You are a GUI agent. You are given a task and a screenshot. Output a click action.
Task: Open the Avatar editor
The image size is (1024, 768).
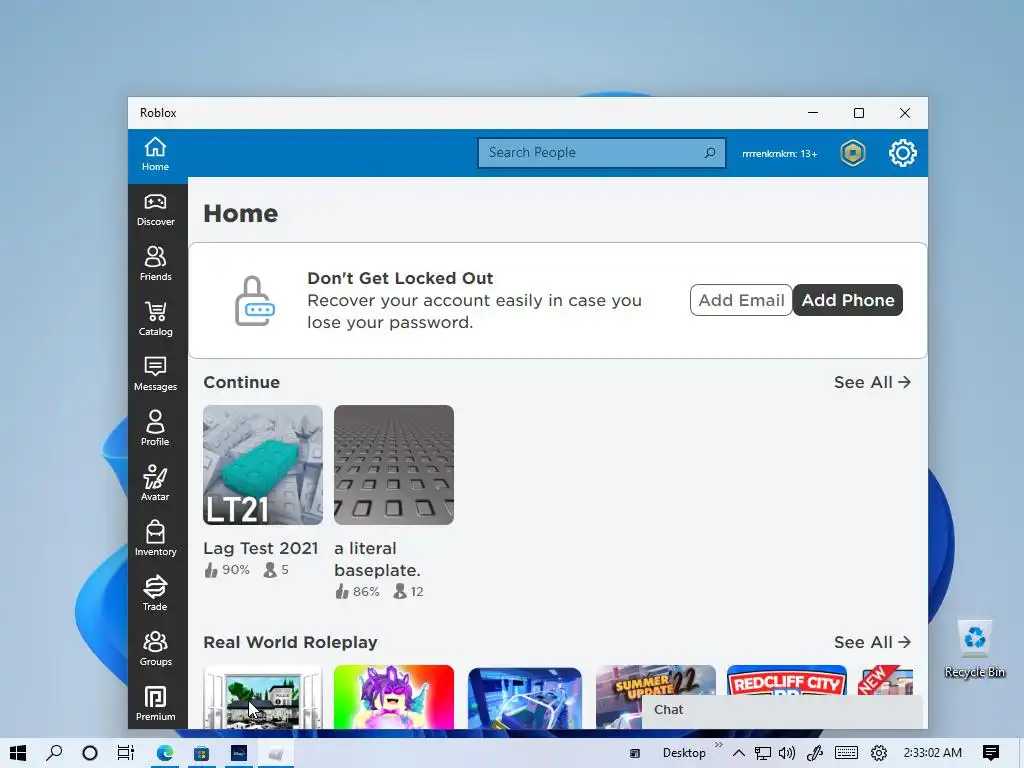pos(155,484)
